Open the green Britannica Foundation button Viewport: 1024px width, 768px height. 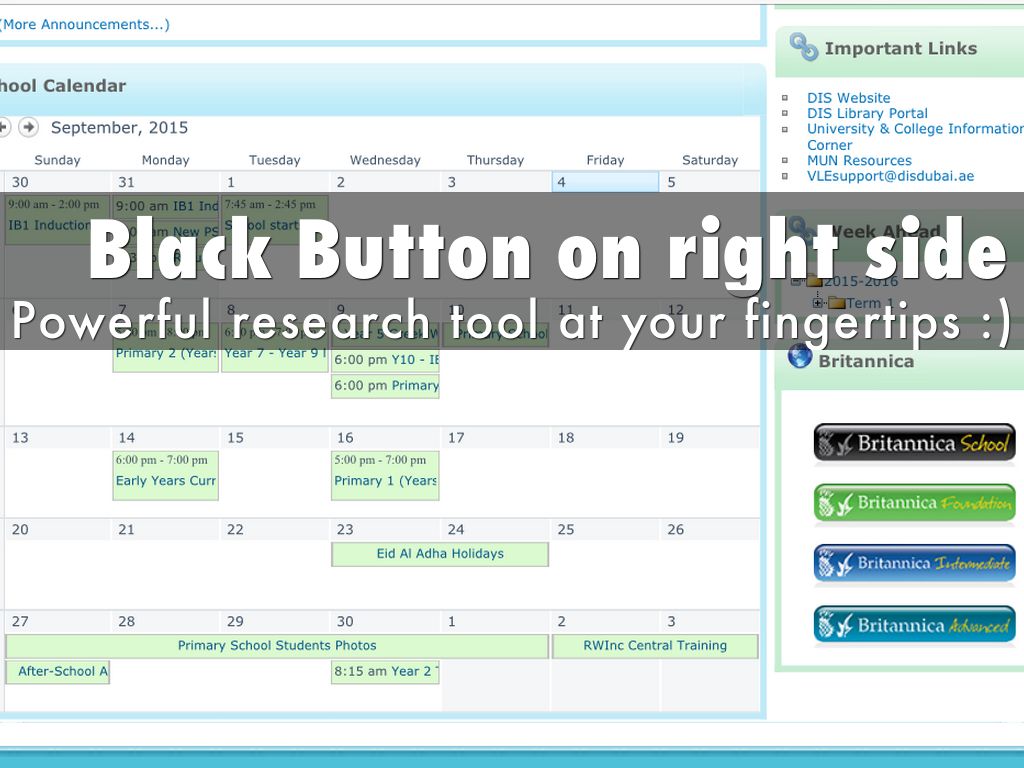(914, 504)
